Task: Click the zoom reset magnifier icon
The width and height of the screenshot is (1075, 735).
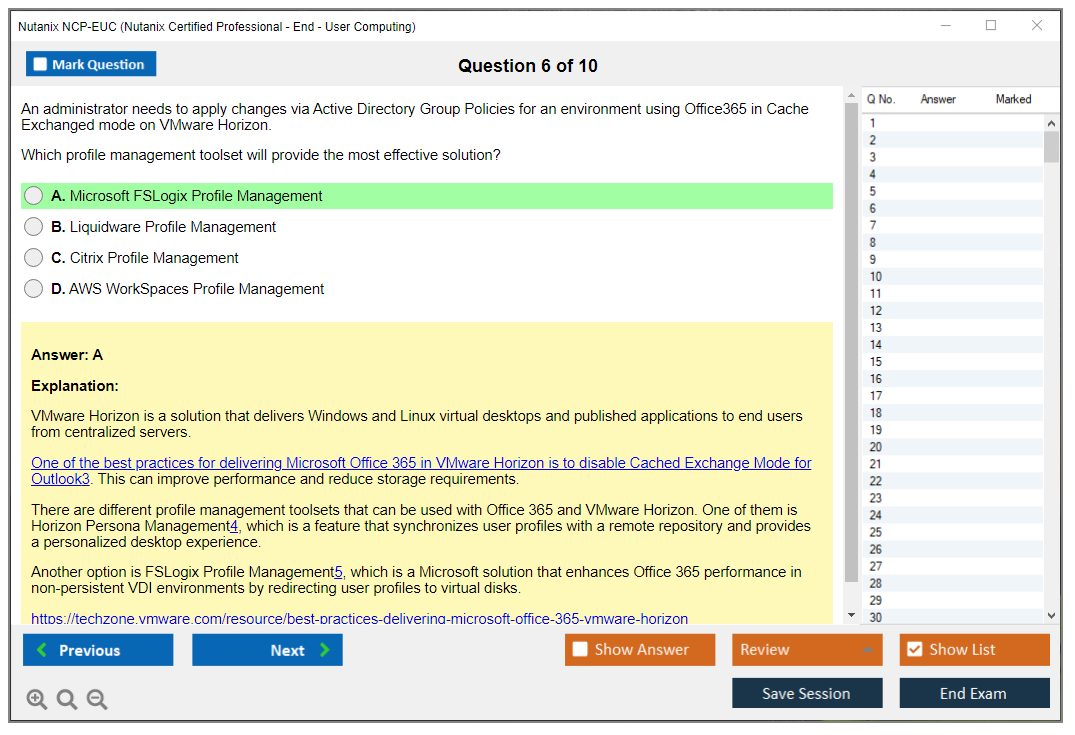Action: (x=67, y=699)
